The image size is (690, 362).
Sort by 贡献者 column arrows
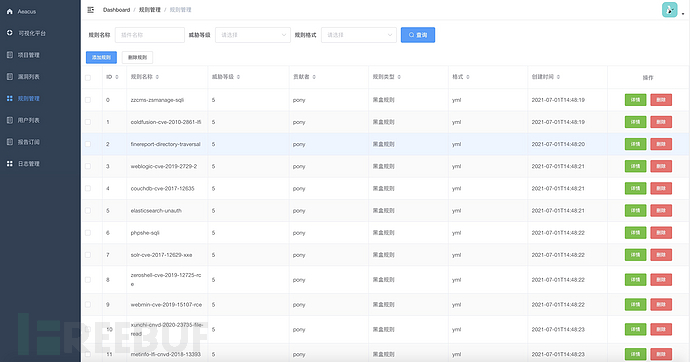click(314, 77)
